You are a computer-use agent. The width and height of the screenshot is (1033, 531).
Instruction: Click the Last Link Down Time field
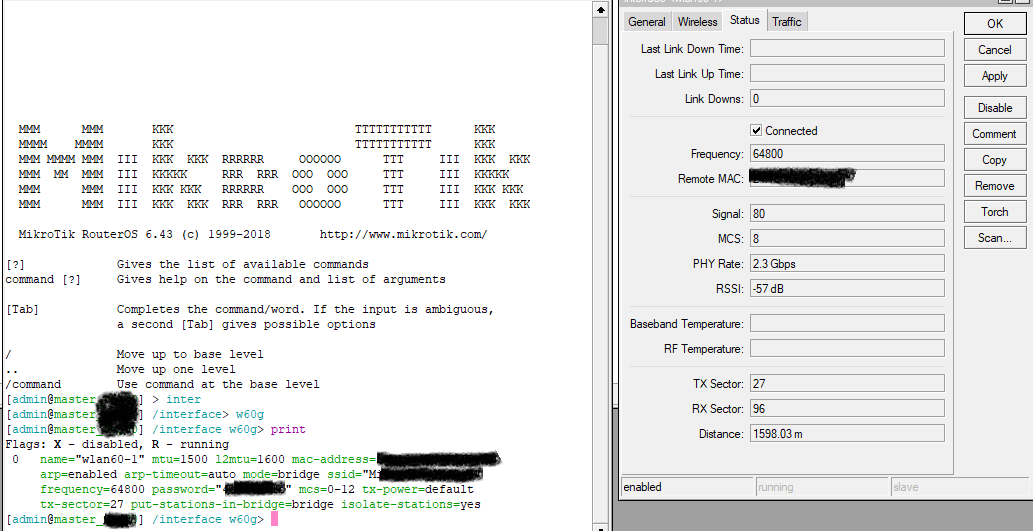847,48
